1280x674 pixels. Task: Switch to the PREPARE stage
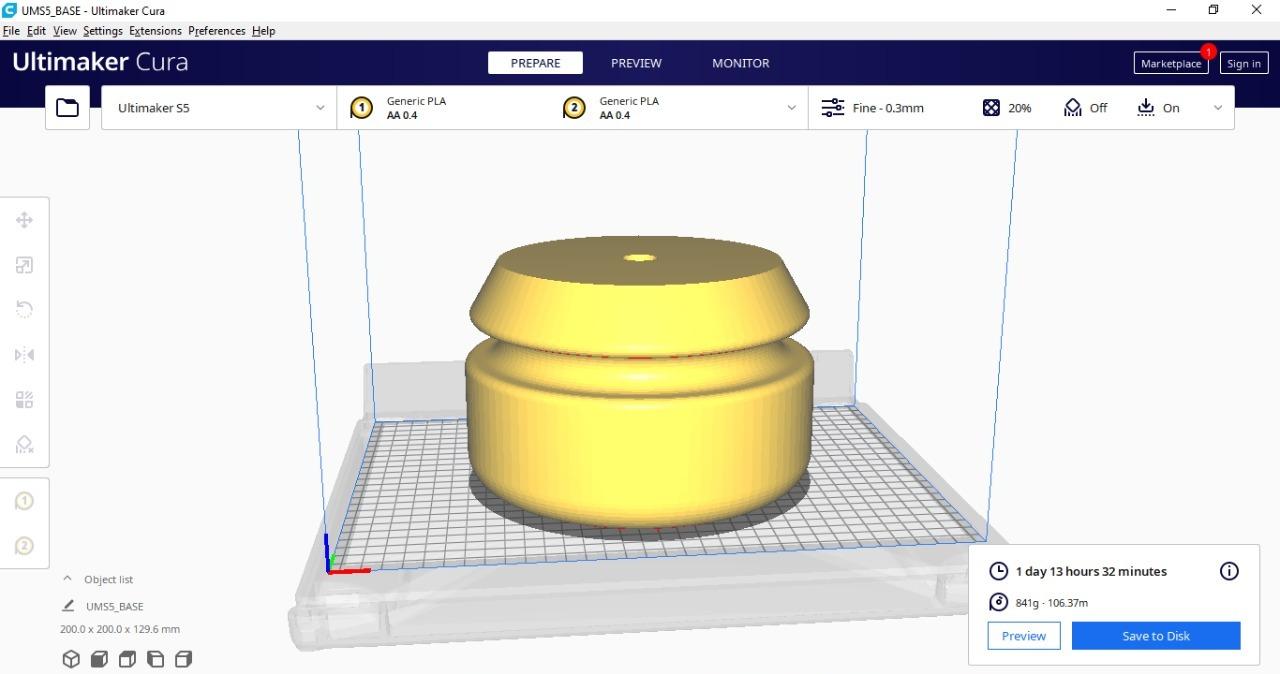535,63
